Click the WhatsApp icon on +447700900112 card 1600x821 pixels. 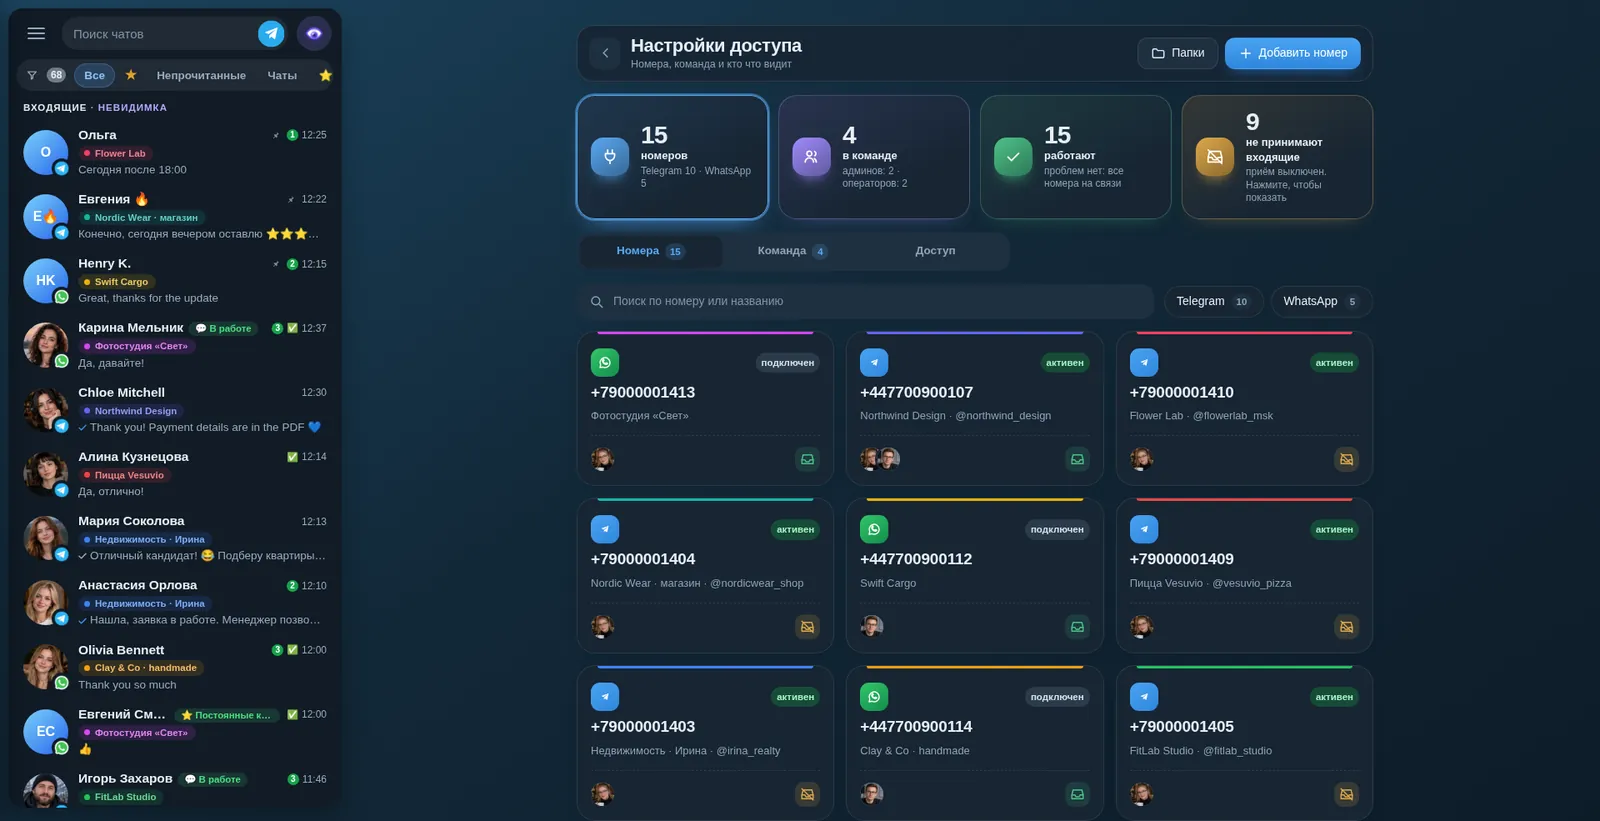874,529
